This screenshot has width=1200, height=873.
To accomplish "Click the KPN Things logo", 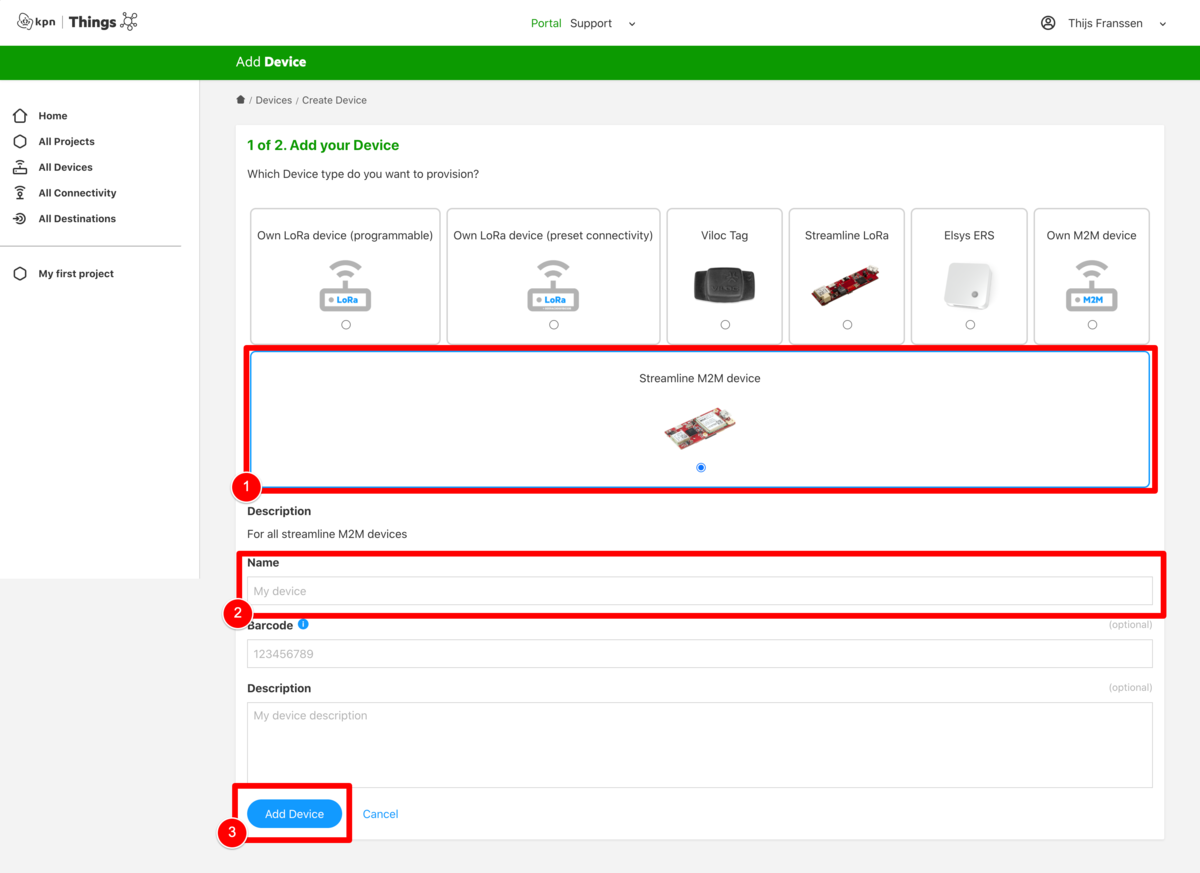I will (78, 22).
